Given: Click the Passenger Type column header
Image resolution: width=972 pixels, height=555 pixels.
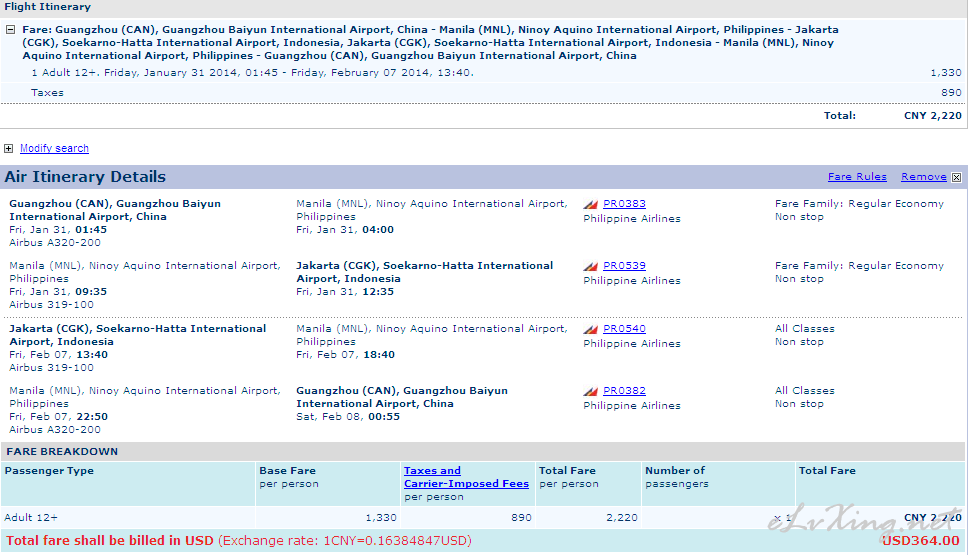Looking at the screenshot, I should 49,471.
